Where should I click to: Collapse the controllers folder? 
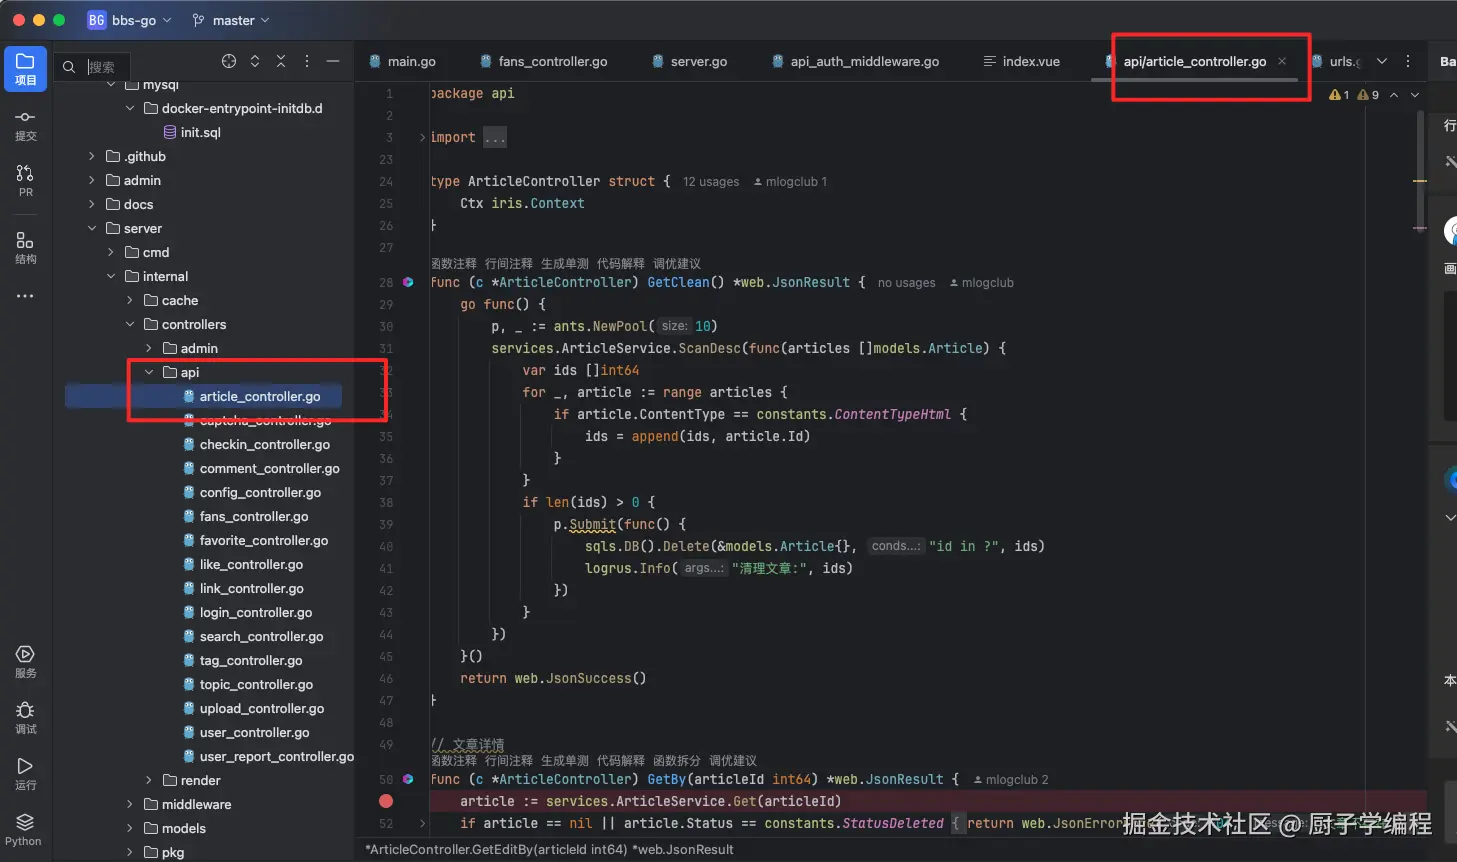[130, 324]
